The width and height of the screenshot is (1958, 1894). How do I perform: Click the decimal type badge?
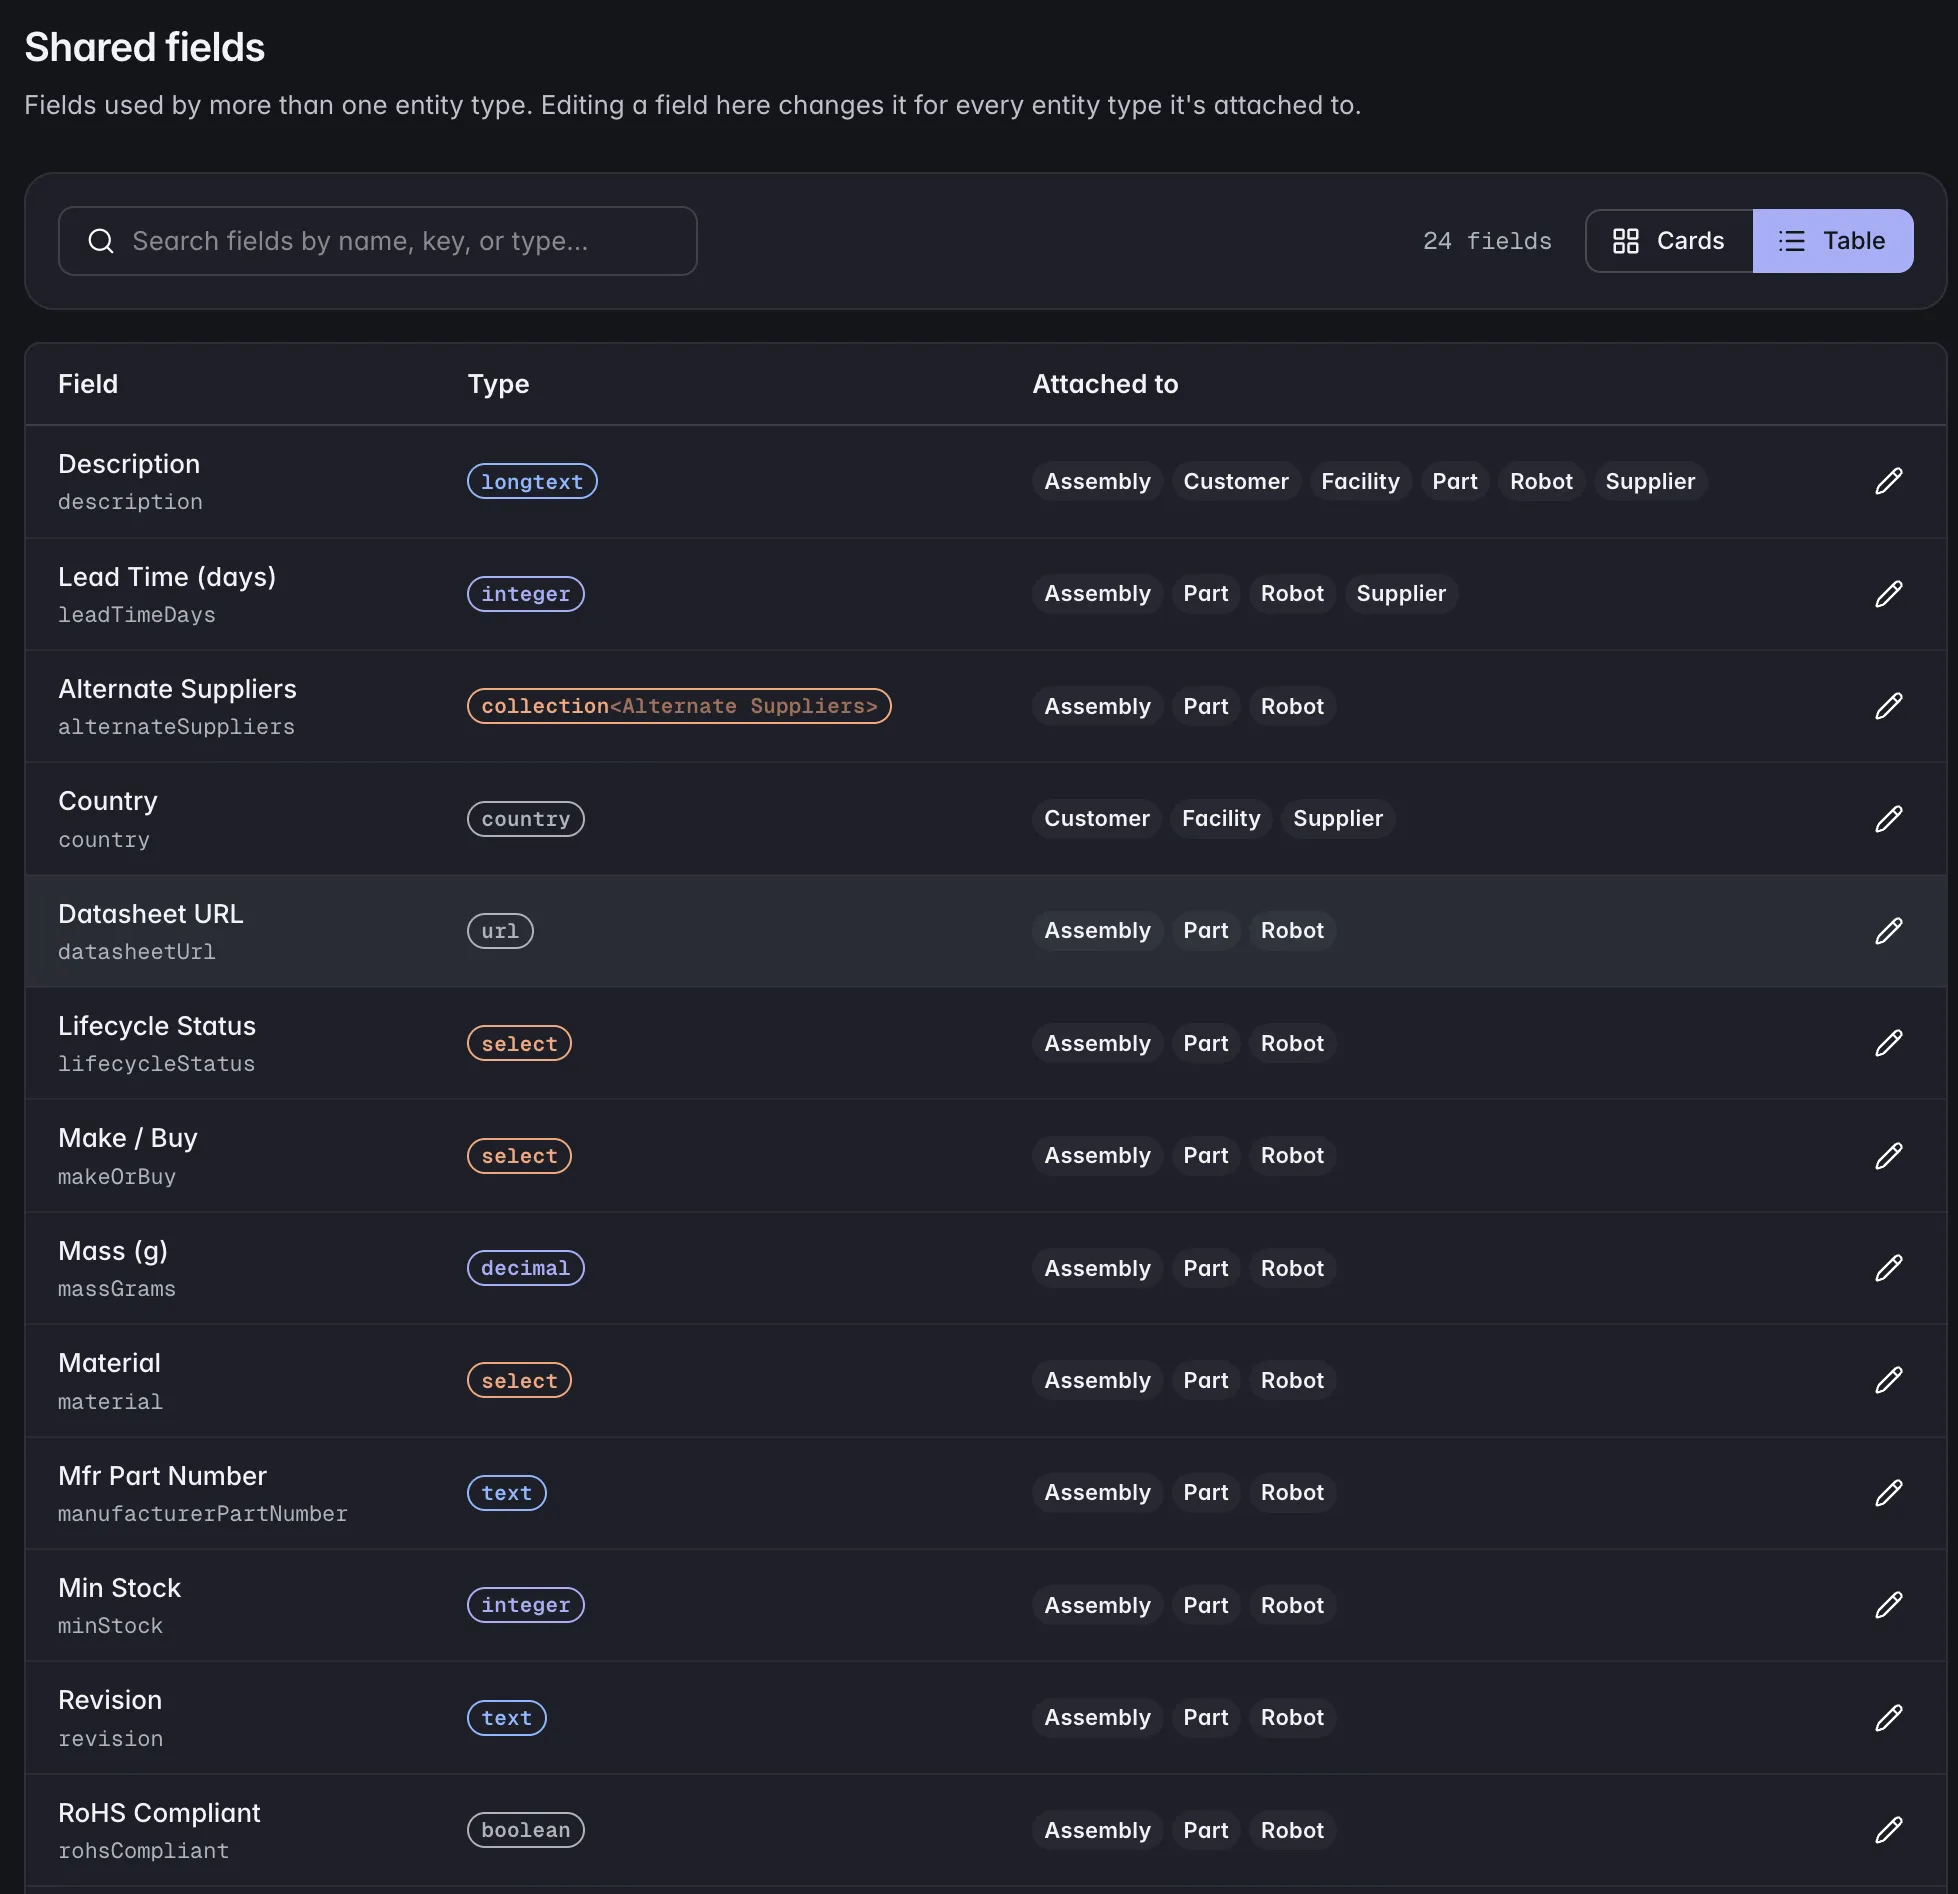(526, 1268)
